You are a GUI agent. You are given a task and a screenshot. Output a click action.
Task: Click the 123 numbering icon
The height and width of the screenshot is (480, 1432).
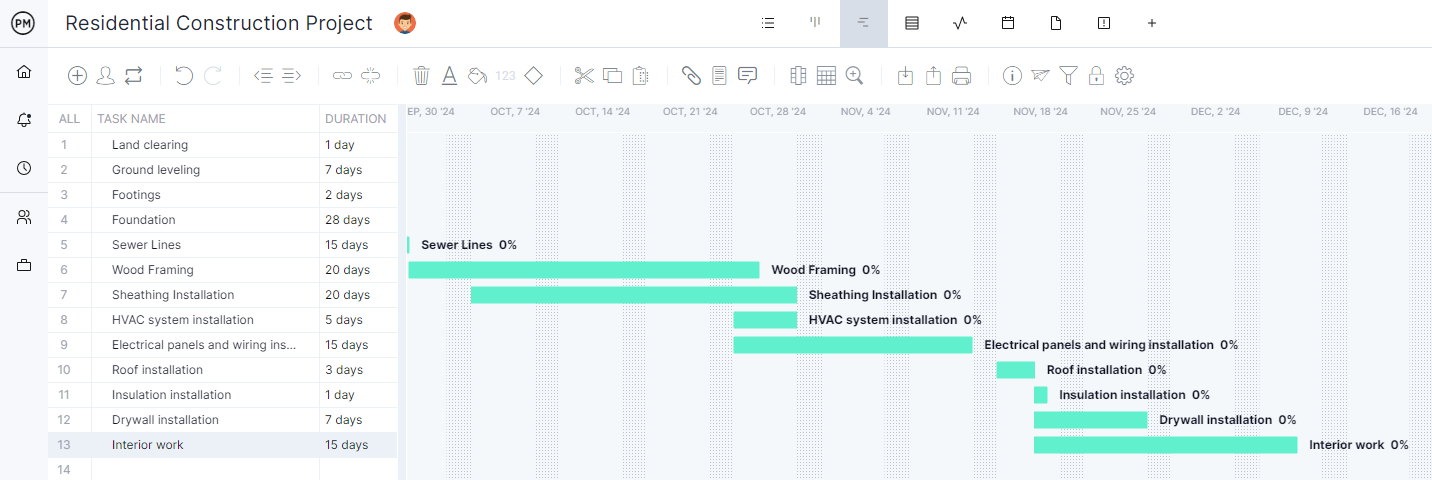(x=506, y=75)
